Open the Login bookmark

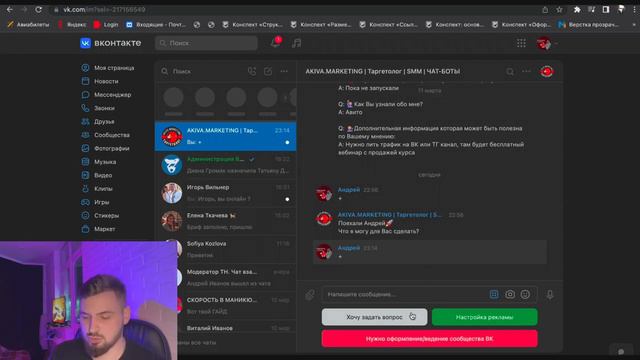[106, 24]
